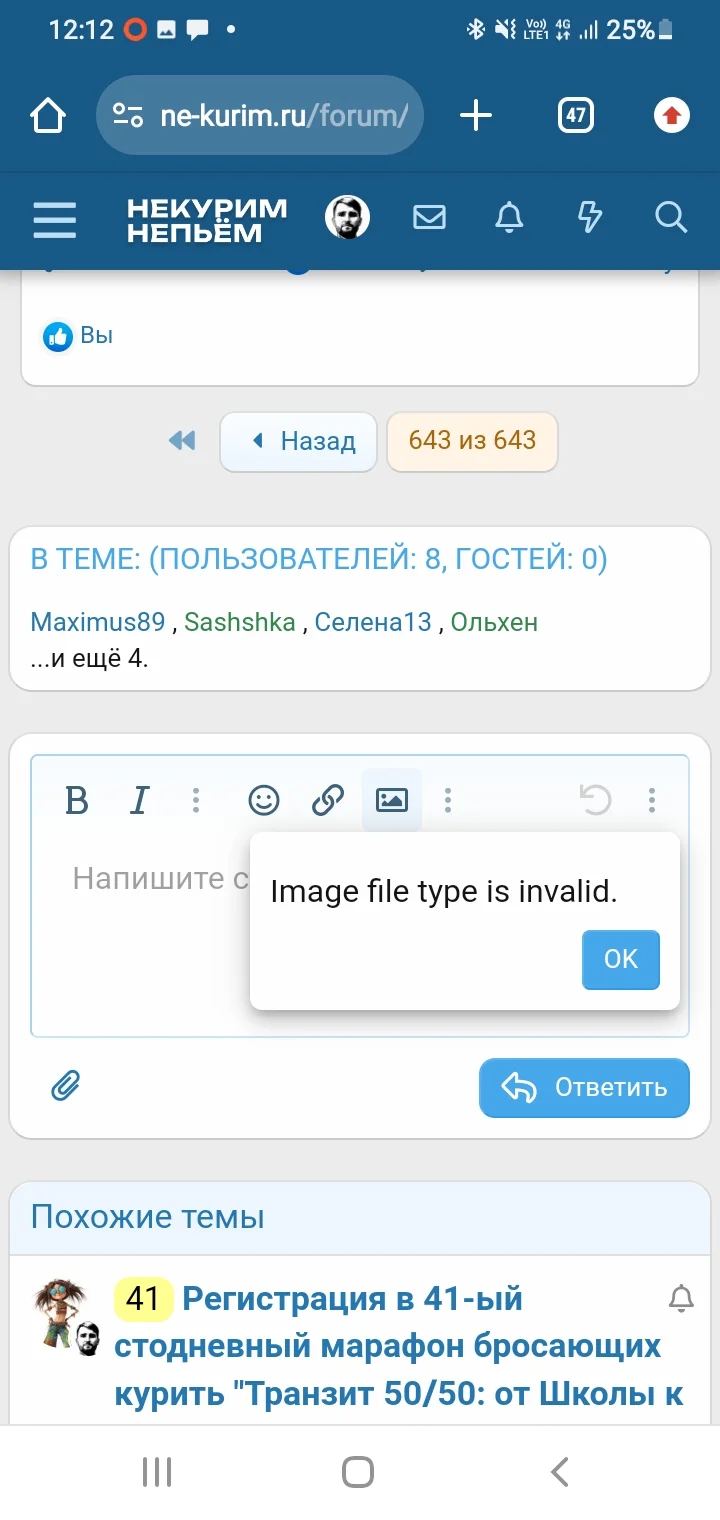Insert an image via the editor toolbar

[391, 800]
